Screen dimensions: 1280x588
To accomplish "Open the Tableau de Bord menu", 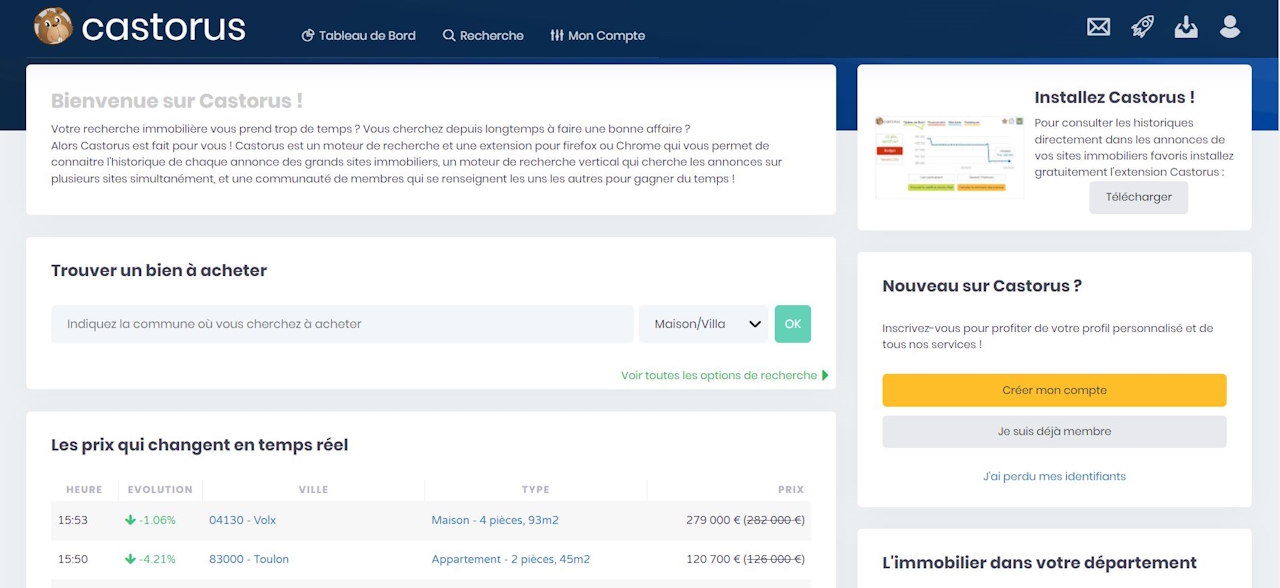I will 358,36.
